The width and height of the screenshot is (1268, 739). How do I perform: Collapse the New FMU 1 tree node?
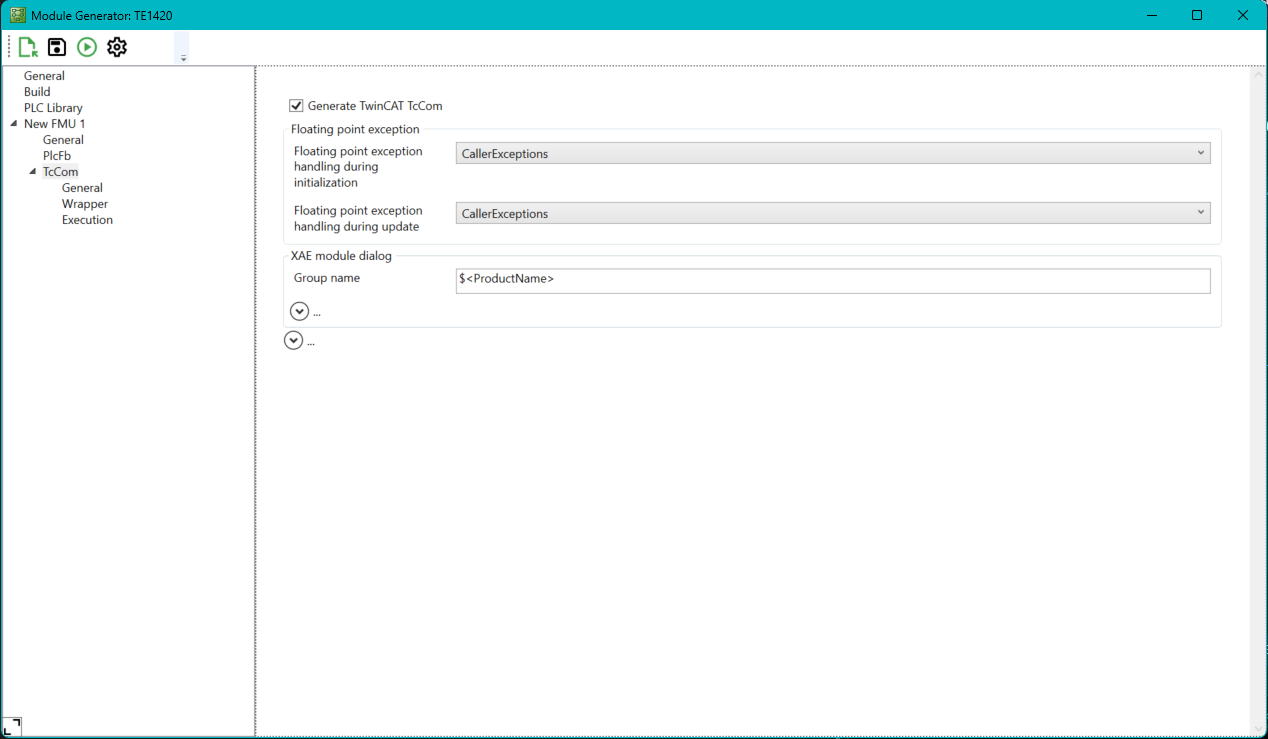tap(11, 123)
